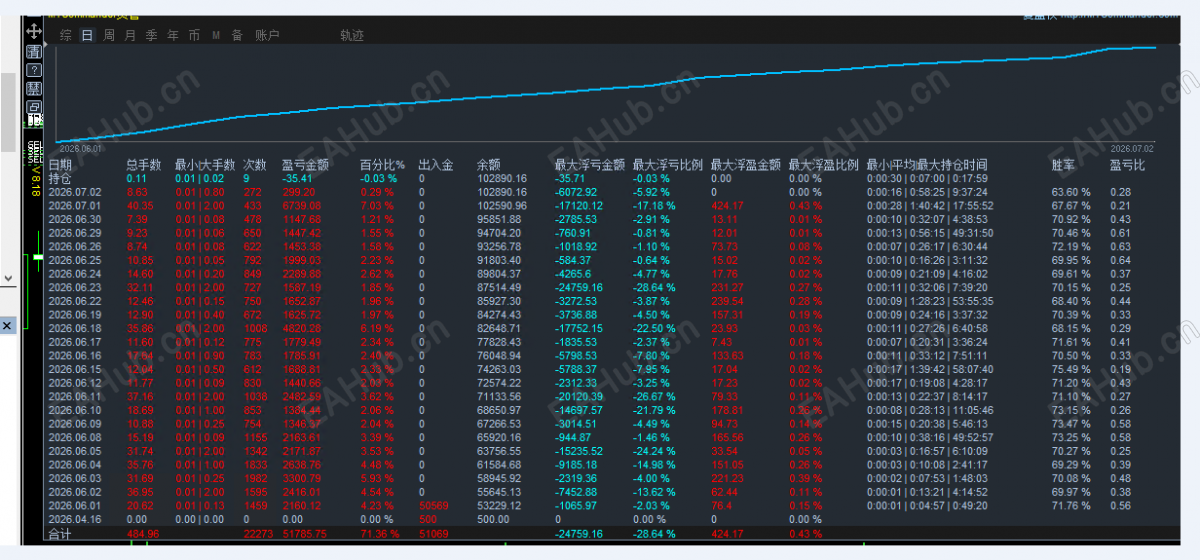Click the 胜率 column header

[x=1064, y=165]
